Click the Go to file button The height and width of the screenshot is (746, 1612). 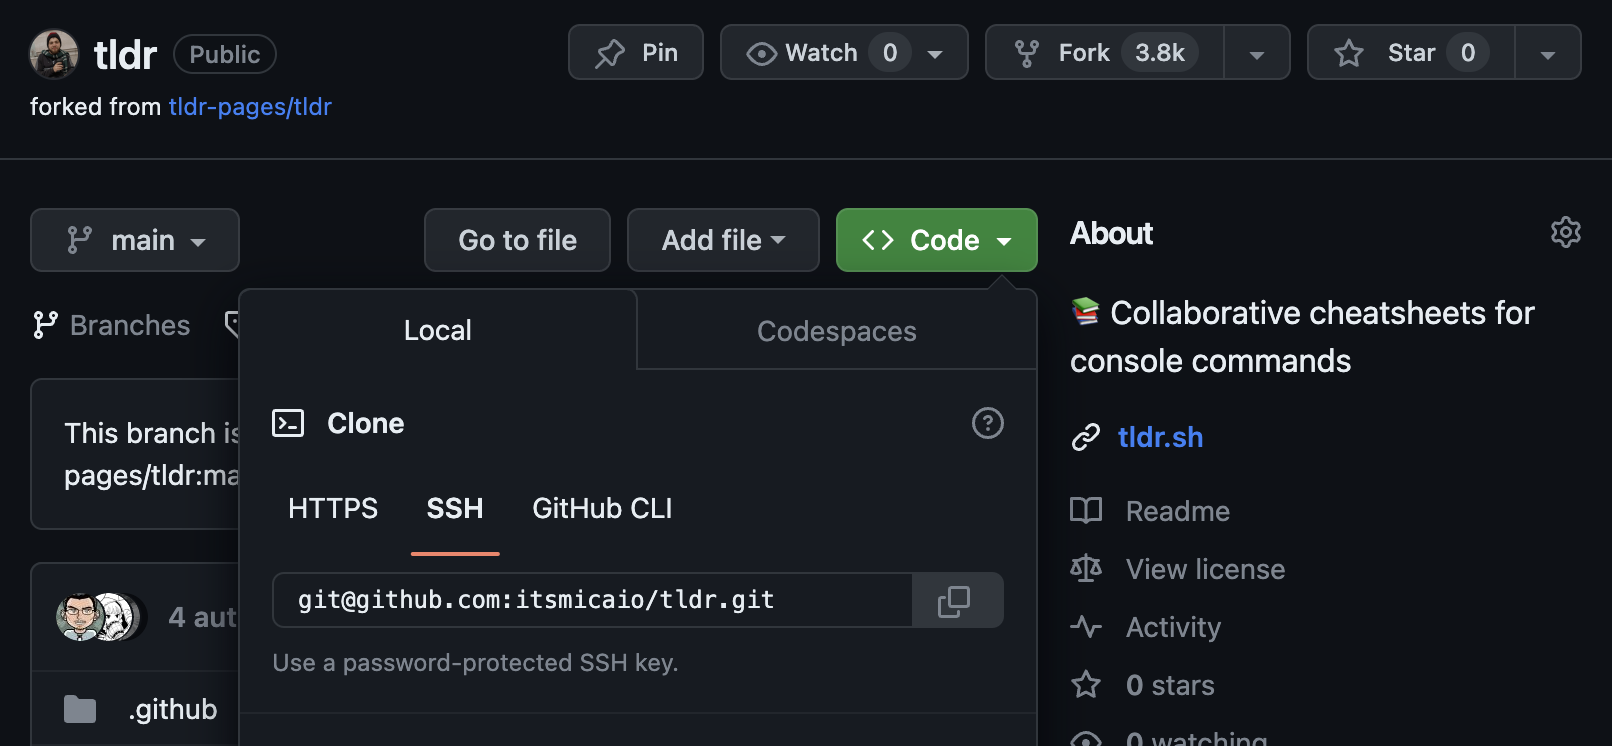click(517, 240)
